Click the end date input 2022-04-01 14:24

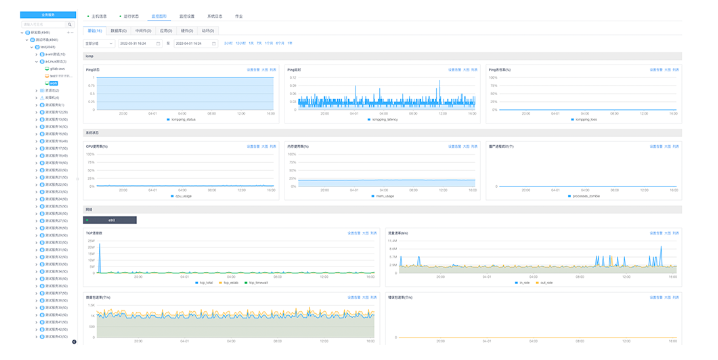pyautogui.click(x=196, y=44)
